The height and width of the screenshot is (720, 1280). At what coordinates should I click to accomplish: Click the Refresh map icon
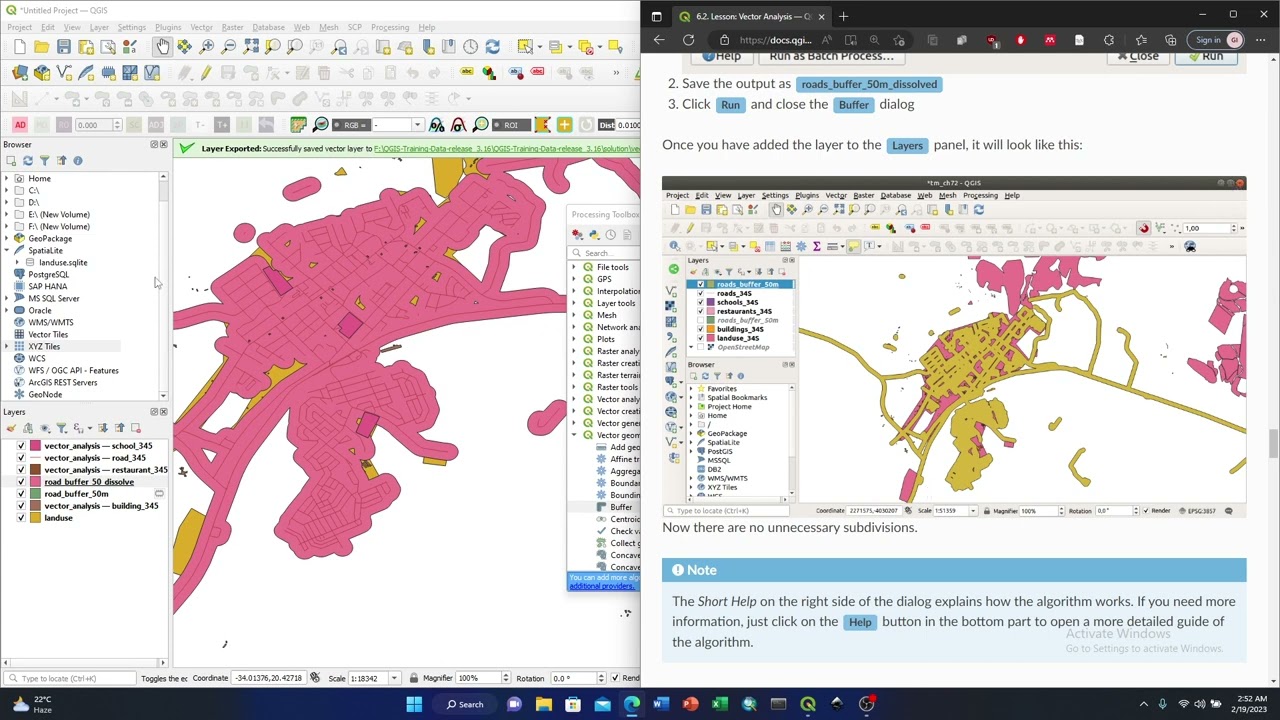[x=492, y=47]
